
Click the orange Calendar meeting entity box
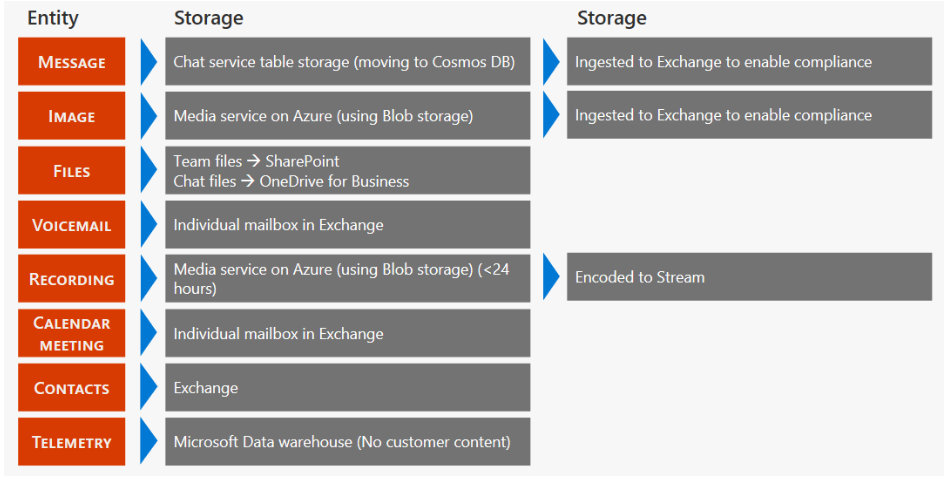point(72,333)
